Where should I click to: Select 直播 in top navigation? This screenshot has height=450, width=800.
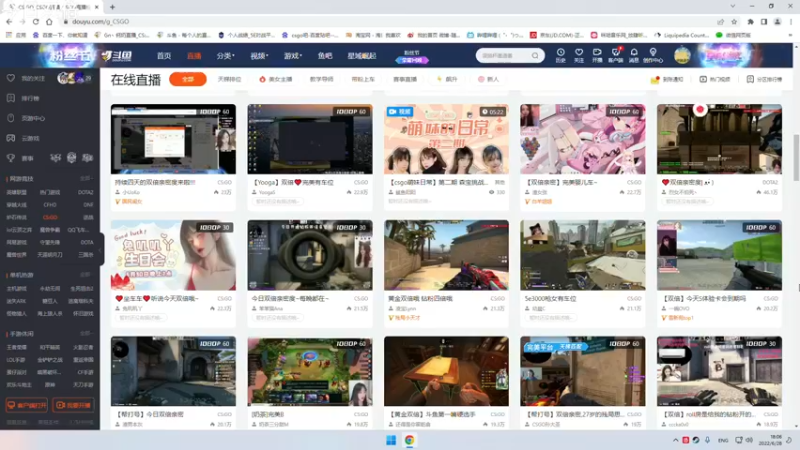[x=194, y=56]
